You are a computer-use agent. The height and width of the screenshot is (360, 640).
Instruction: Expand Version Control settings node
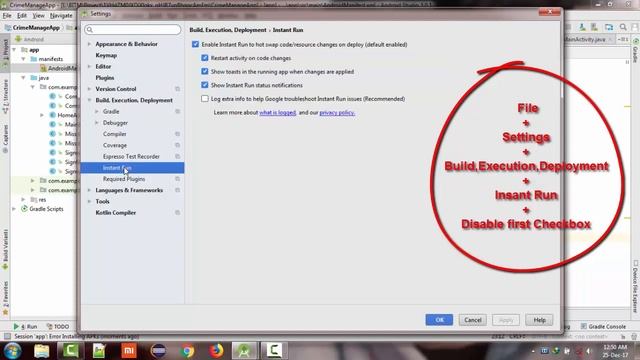click(89, 89)
